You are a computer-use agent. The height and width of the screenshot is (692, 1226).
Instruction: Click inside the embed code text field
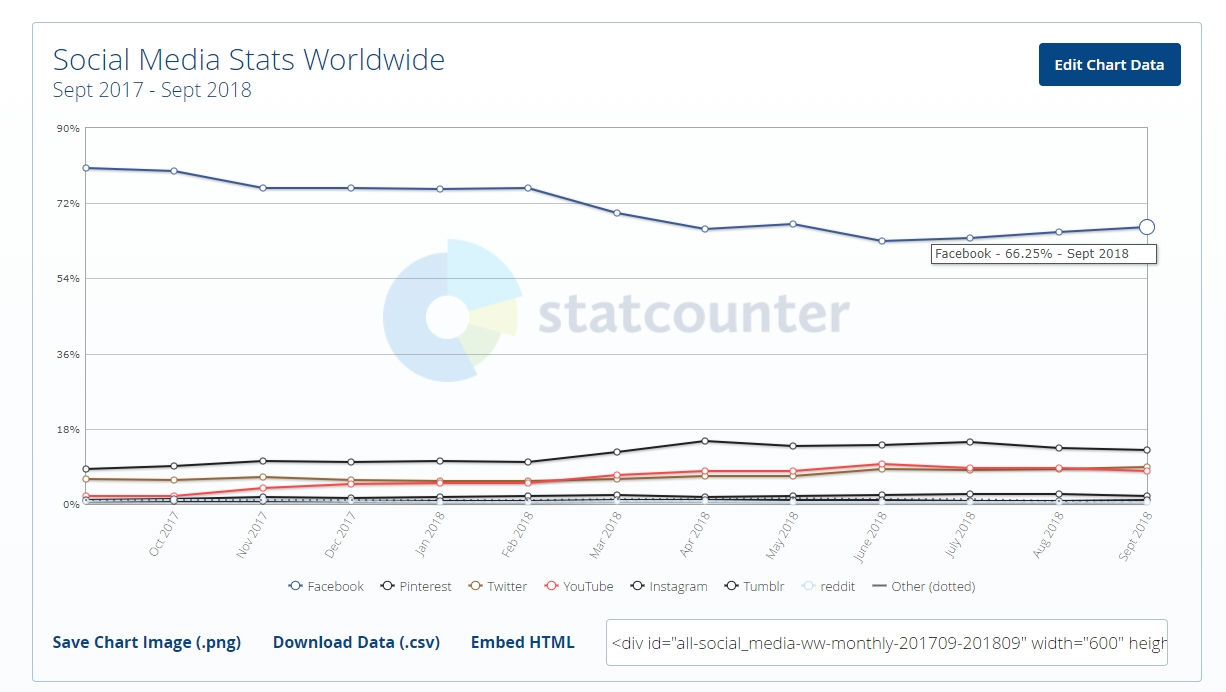pos(886,642)
